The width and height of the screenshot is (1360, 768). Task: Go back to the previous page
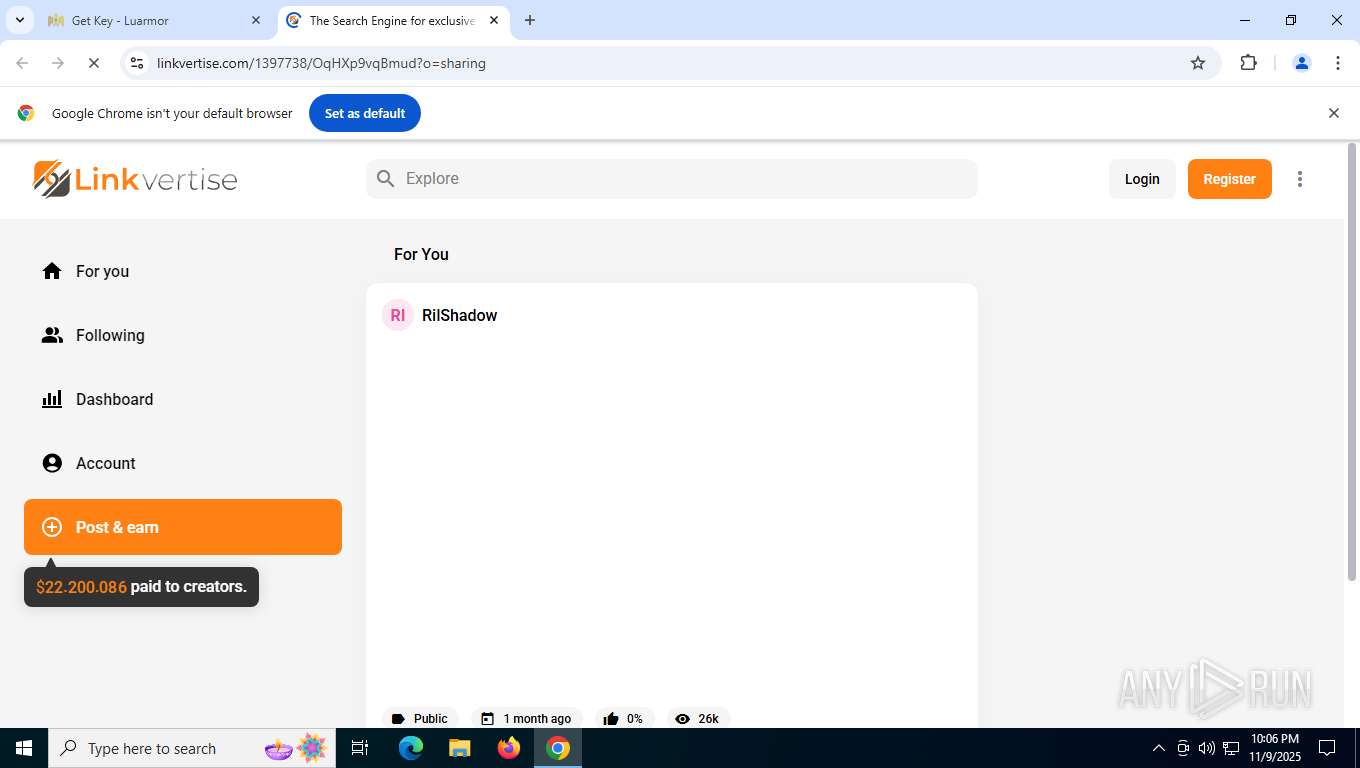(x=22, y=63)
